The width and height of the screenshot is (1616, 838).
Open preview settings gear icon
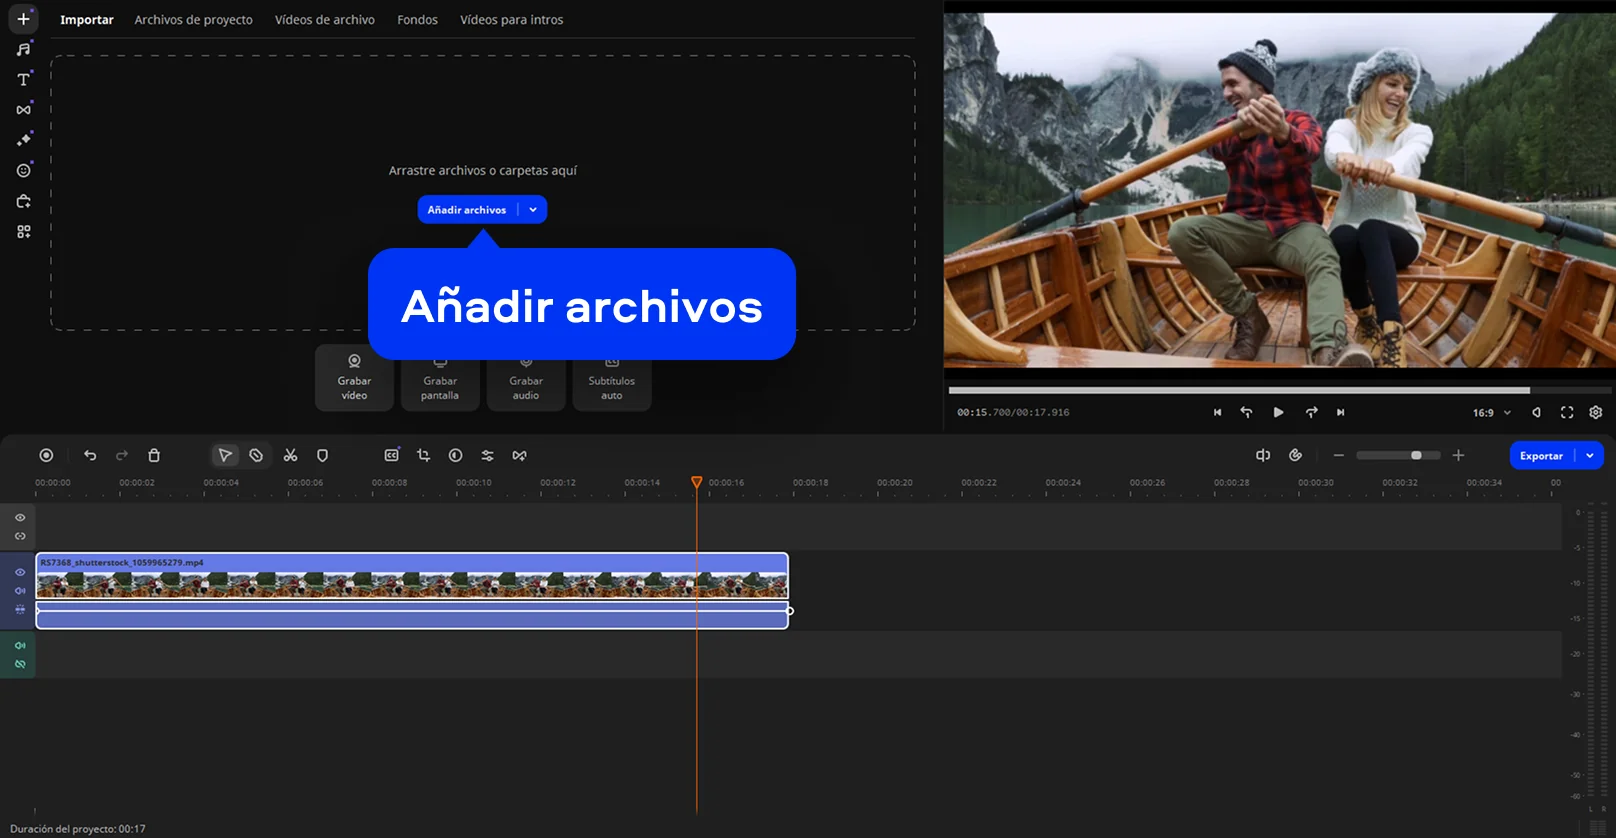[x=1595, y=412]
